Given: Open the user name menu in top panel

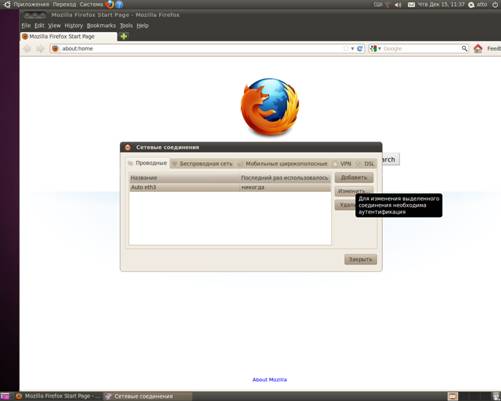Looking at the screenshot, I should 482,5.
